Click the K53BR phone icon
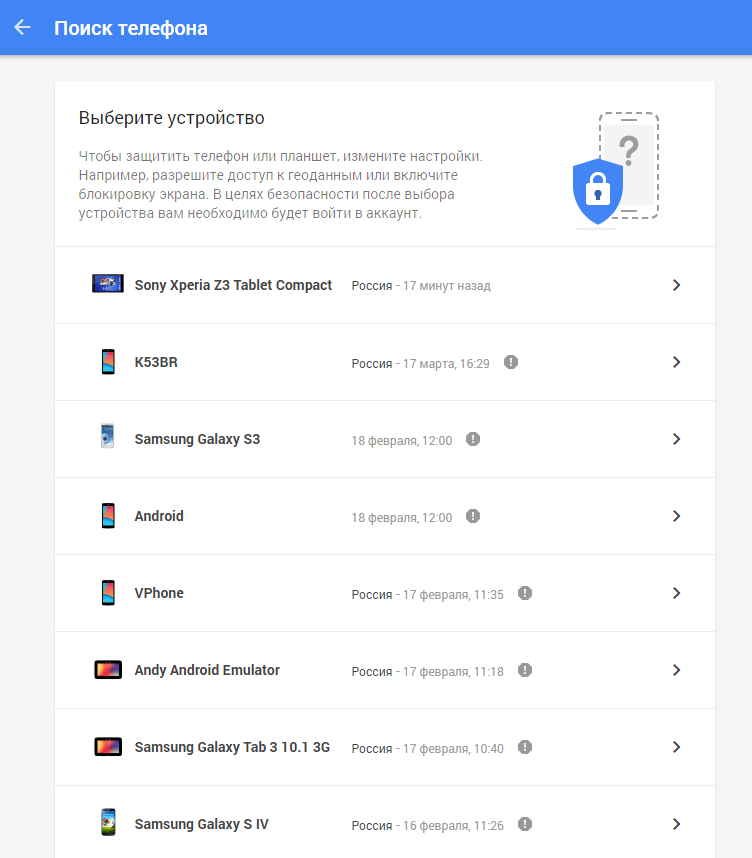This screenshot has width=752, height=858. point(108,362)
